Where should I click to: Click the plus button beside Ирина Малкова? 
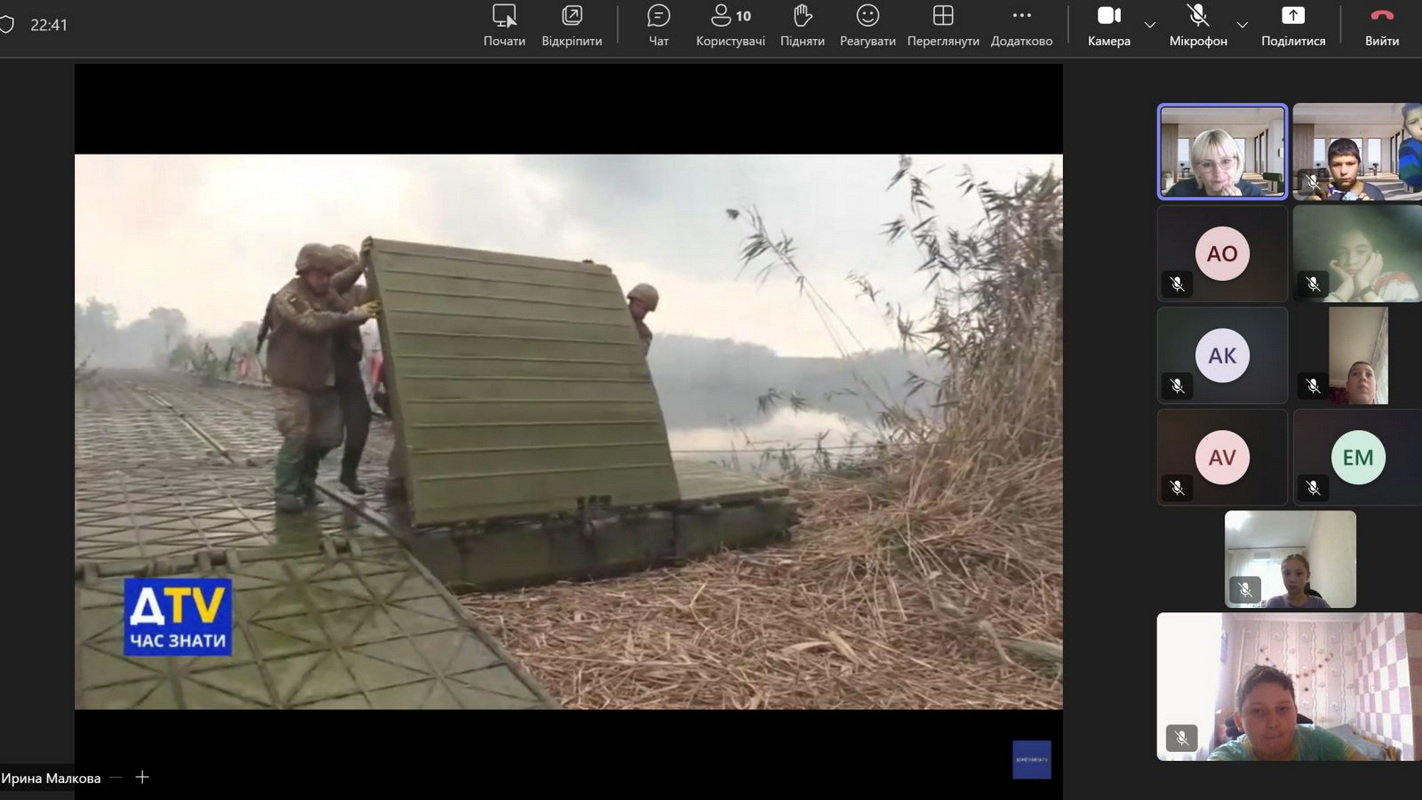(142, 777)
